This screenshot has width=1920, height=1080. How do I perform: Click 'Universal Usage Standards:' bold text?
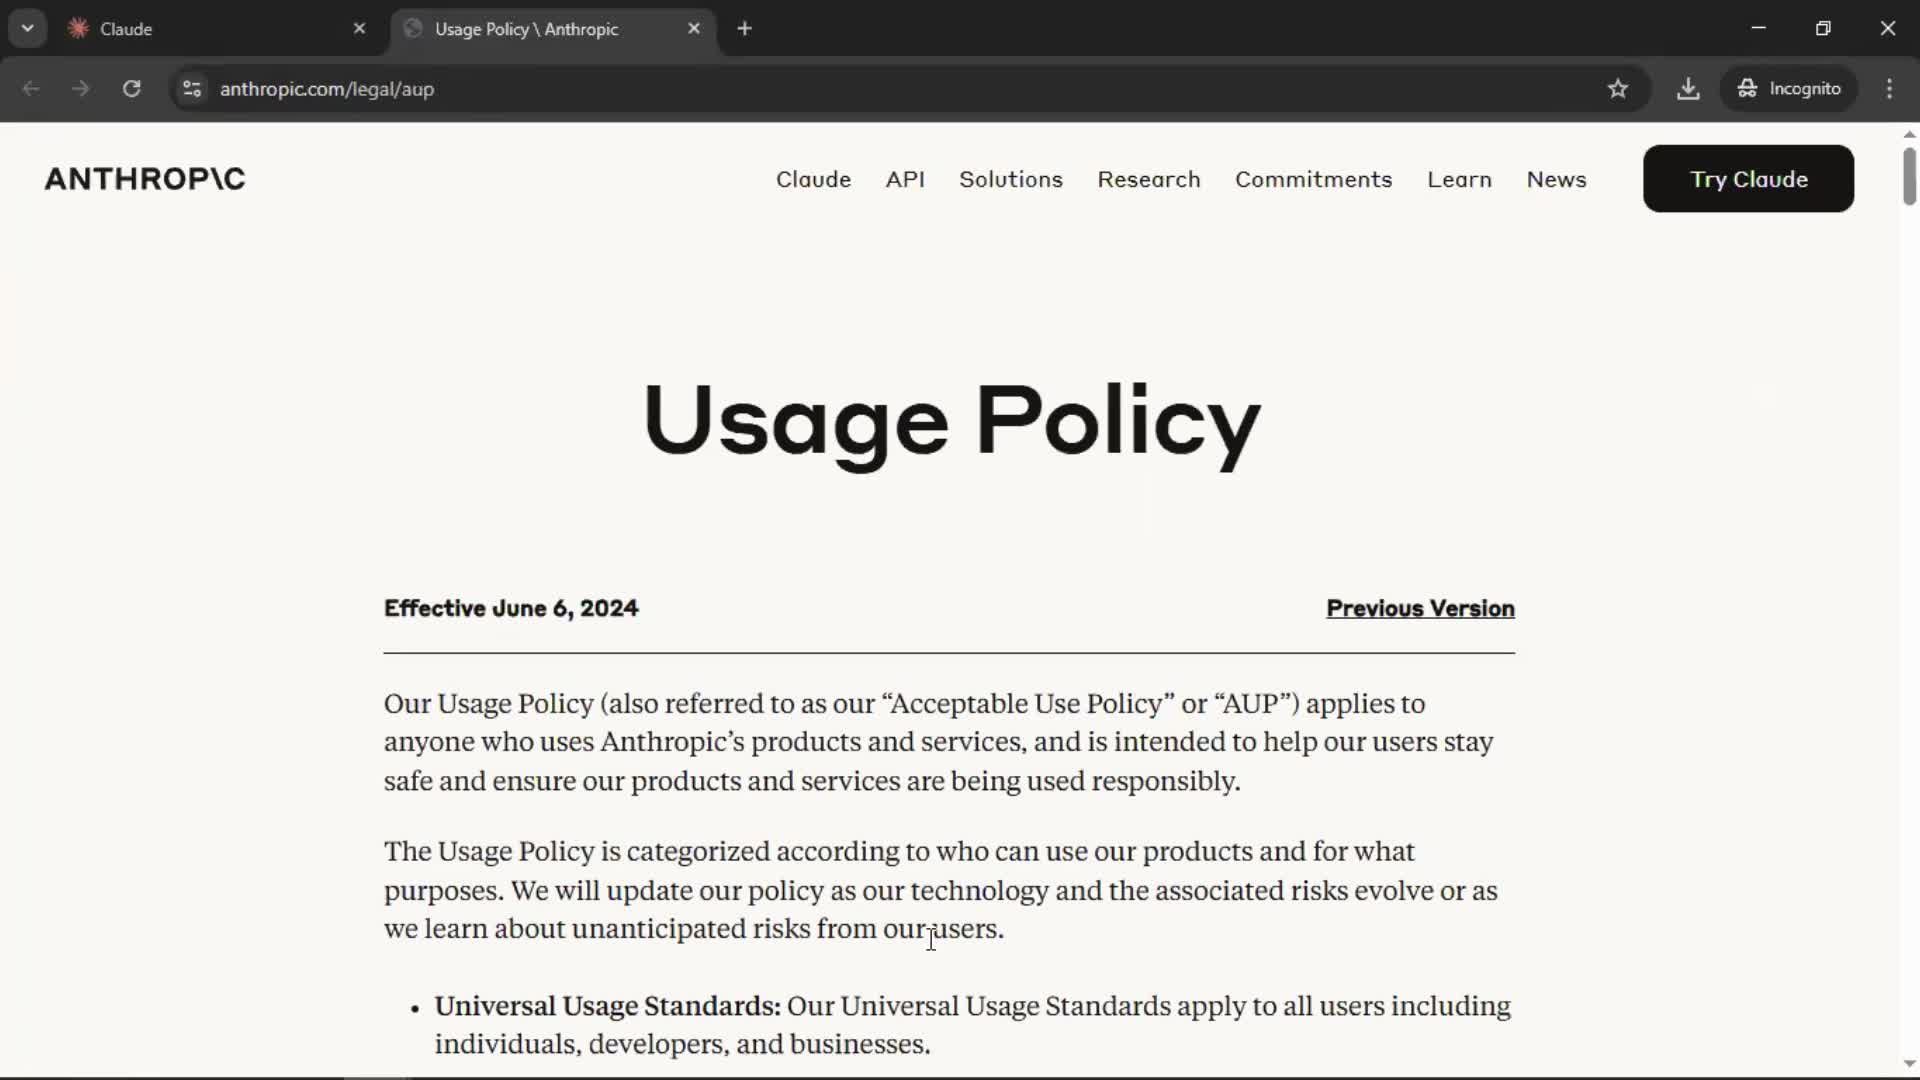(607, 1006)
